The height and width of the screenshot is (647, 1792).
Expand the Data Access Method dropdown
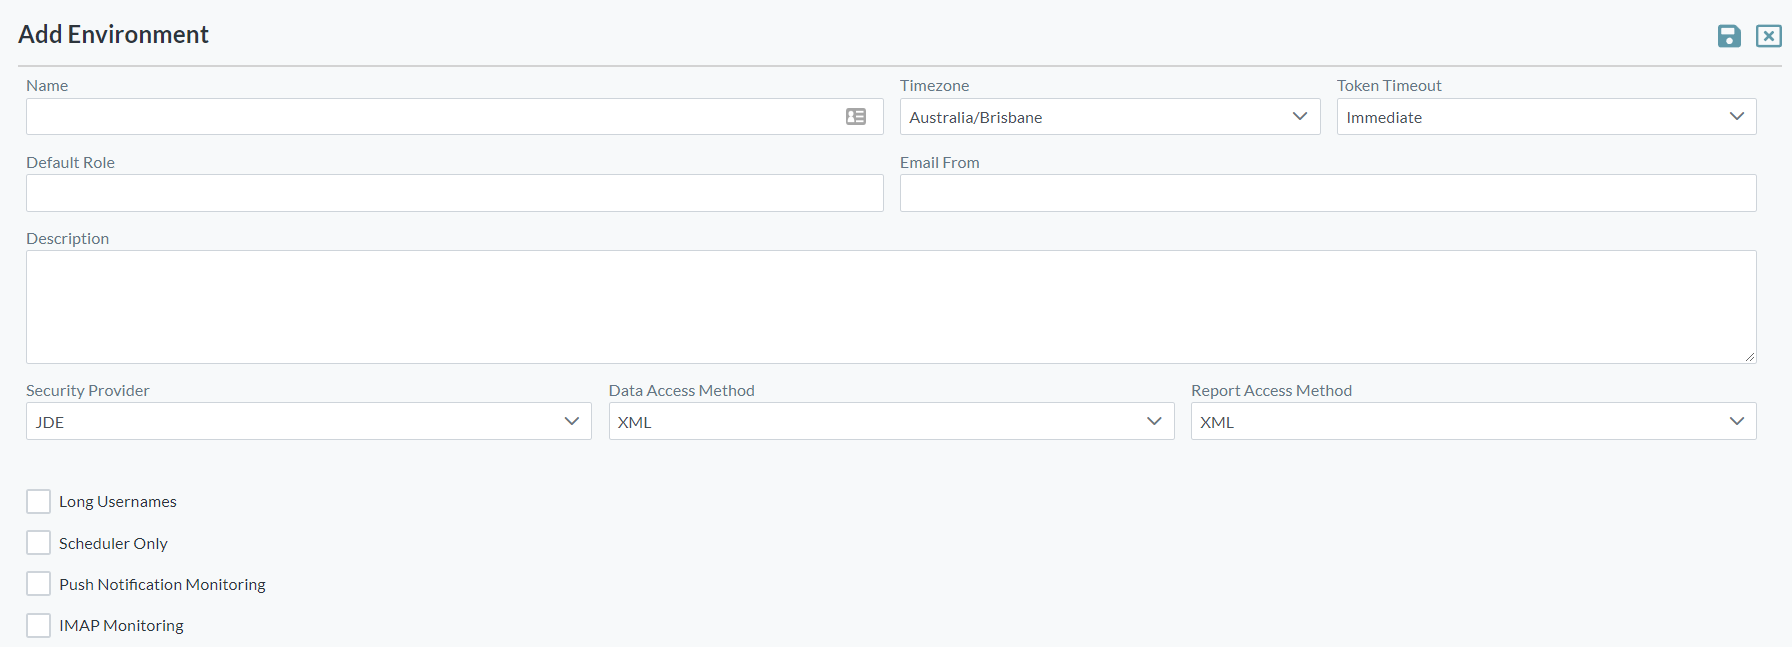890,422
